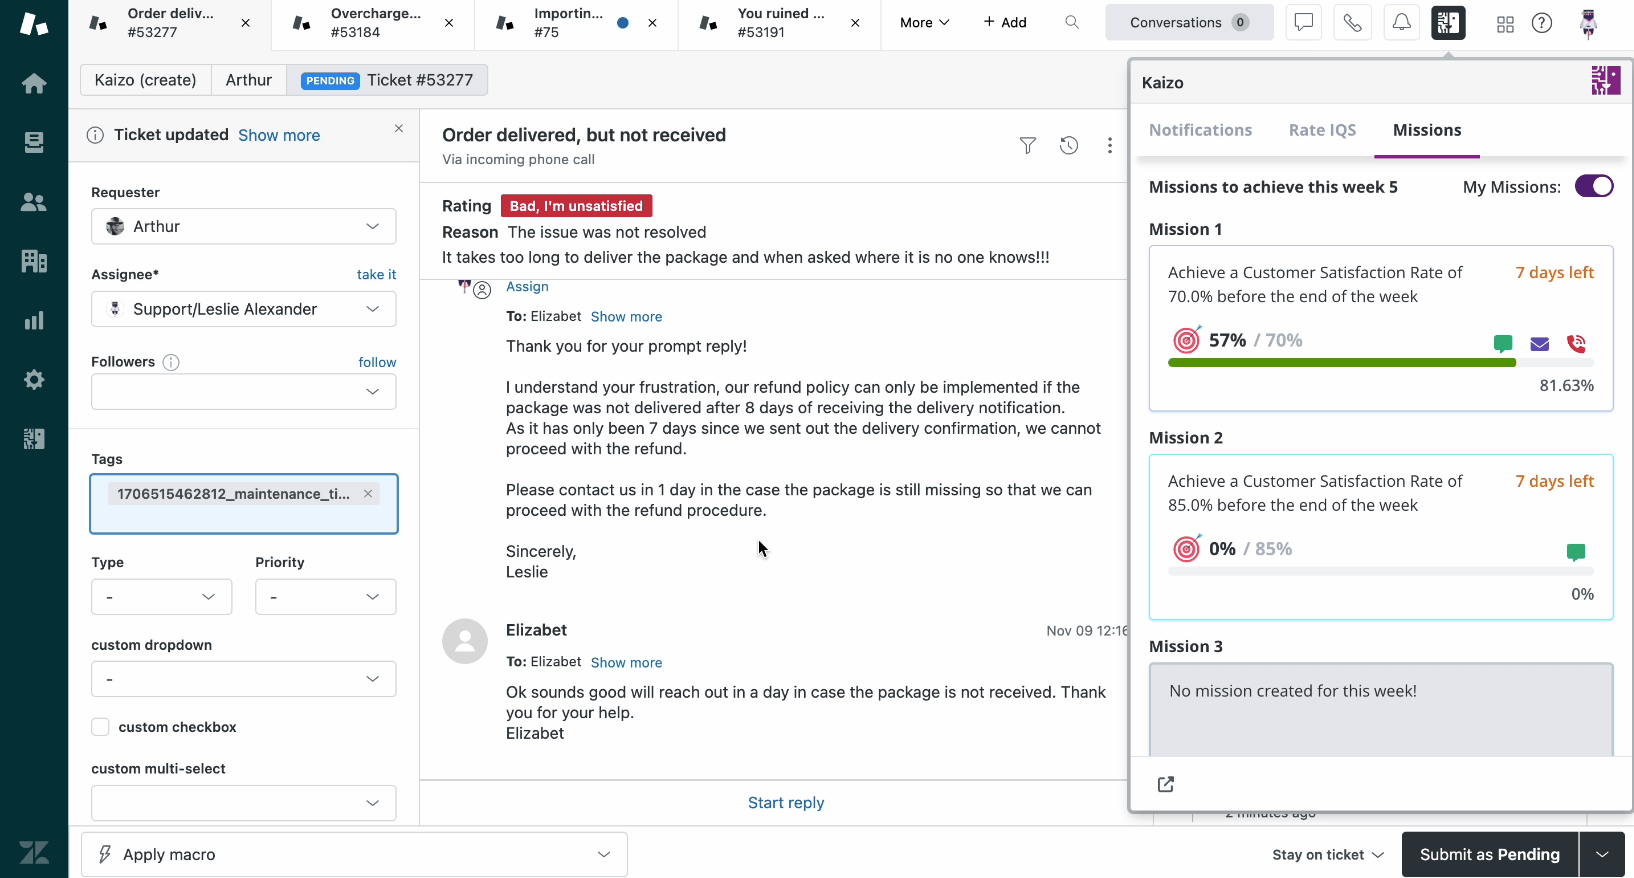Click follow link for Followers
This screenshot has height=878, width=1634.
pos(378,363)
